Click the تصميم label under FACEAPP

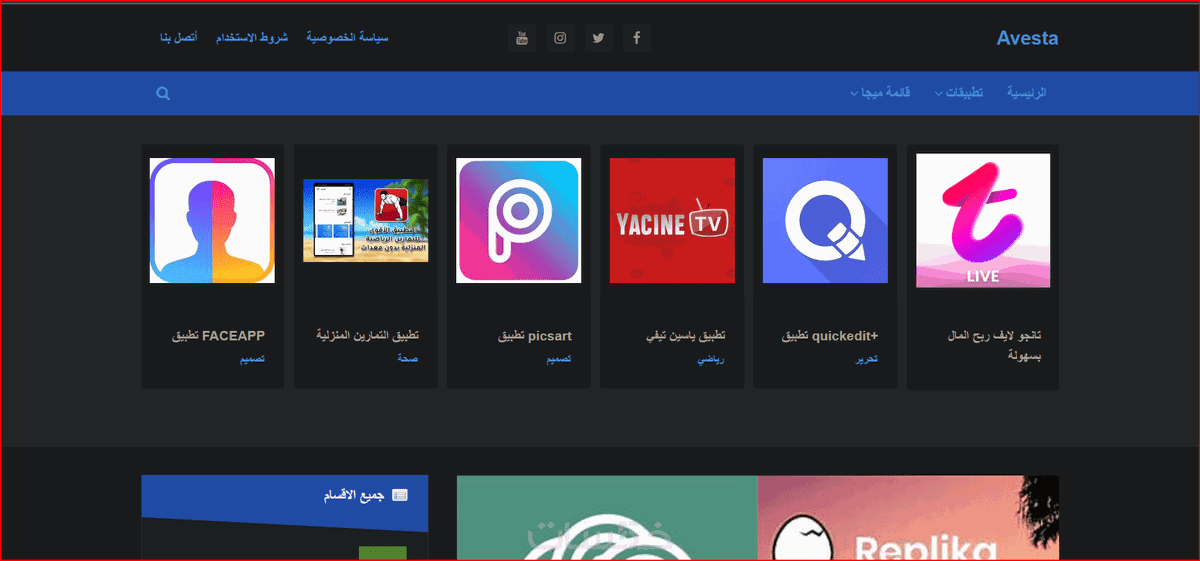252,359
